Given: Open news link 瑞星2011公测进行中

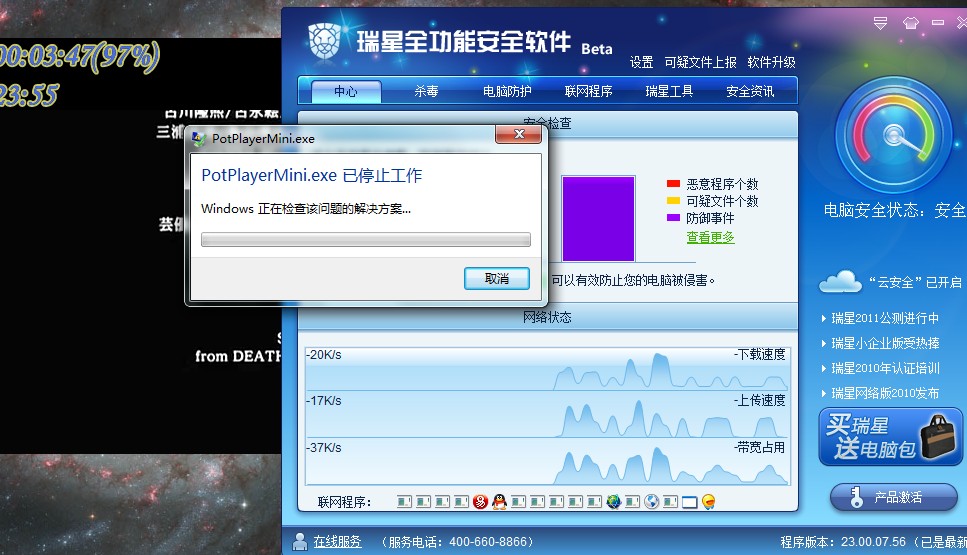Looking at the screenshot, I should click(885, 318).
